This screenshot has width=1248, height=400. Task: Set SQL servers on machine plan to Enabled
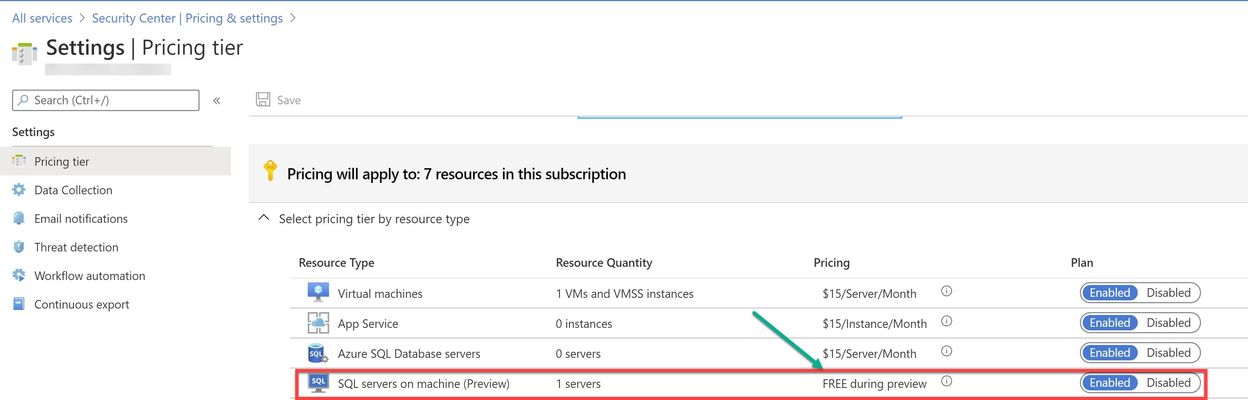(1109, 383)
